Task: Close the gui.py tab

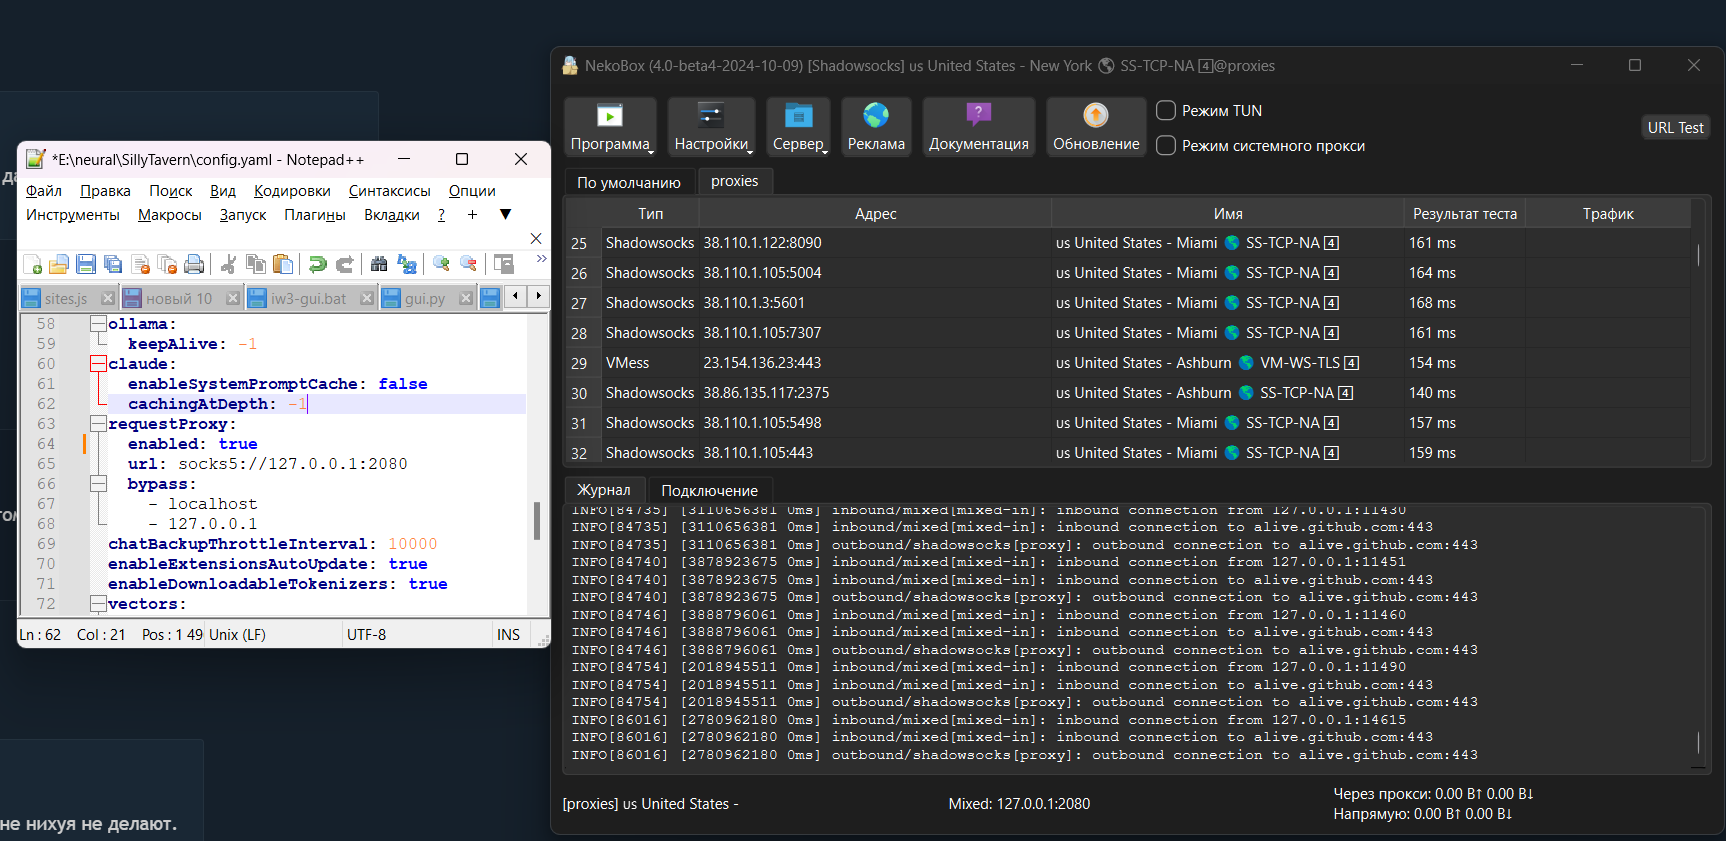Action: tap(466, 298)
